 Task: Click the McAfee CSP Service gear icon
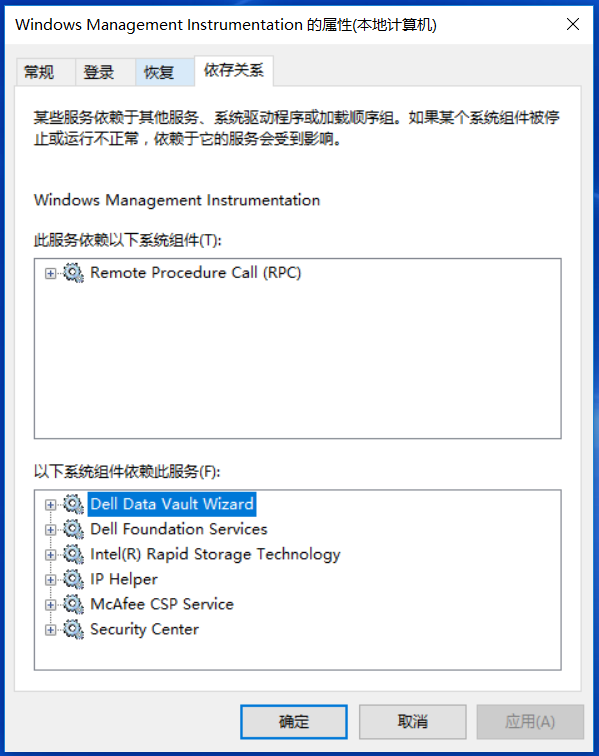click(73, 605)
